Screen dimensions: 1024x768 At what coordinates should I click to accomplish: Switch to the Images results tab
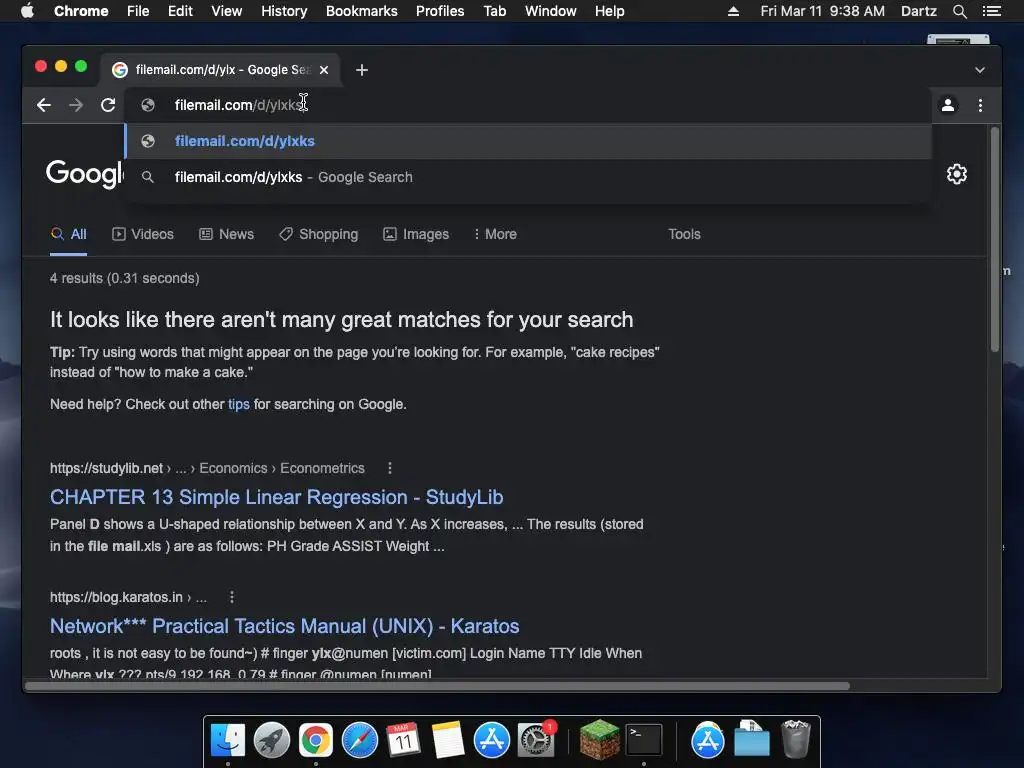pos(416,234)
